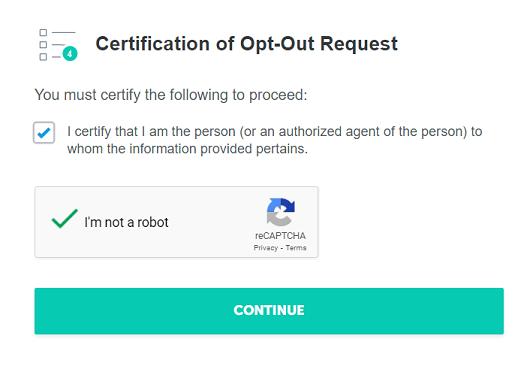Uncheck the certification checkbox
Image resolution: width=524 pixels, height=369 pixels.
44,133
